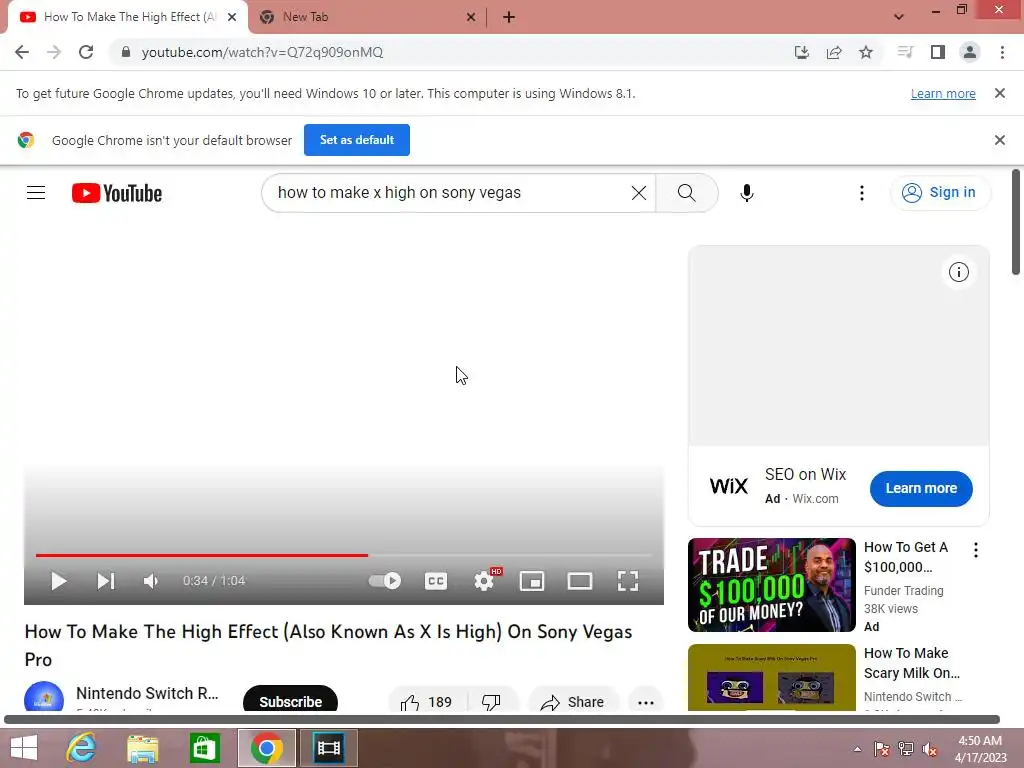Like the video thumbs up
1024x768 pixels.
(x=428, y=701)
